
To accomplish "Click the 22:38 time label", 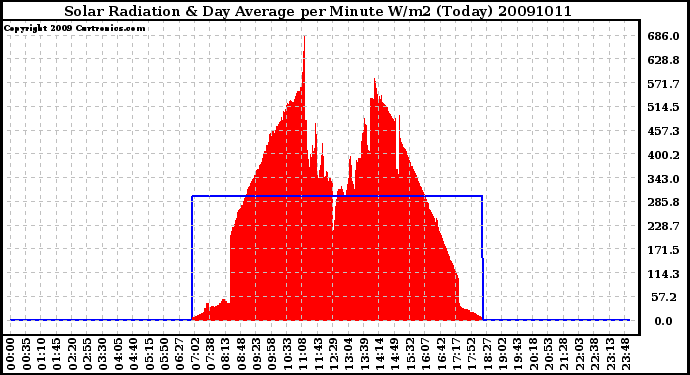I will tap(595, 354).
